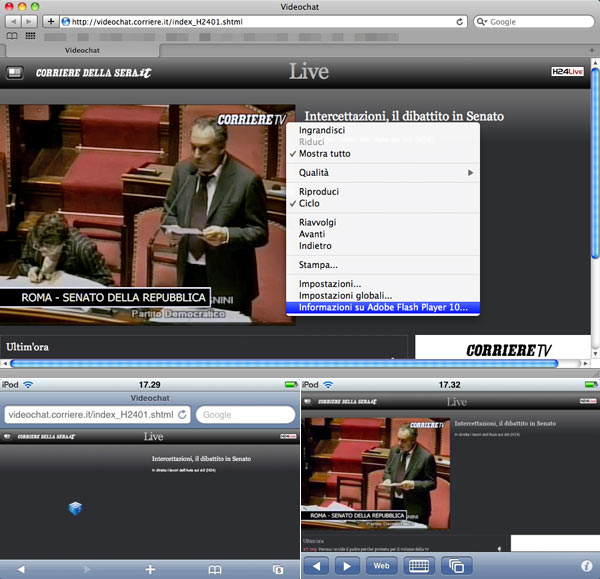The image size is (600, 579).
Task: Open 'Impostazioni...' settings dialog entry
Action: coord(330,284)
